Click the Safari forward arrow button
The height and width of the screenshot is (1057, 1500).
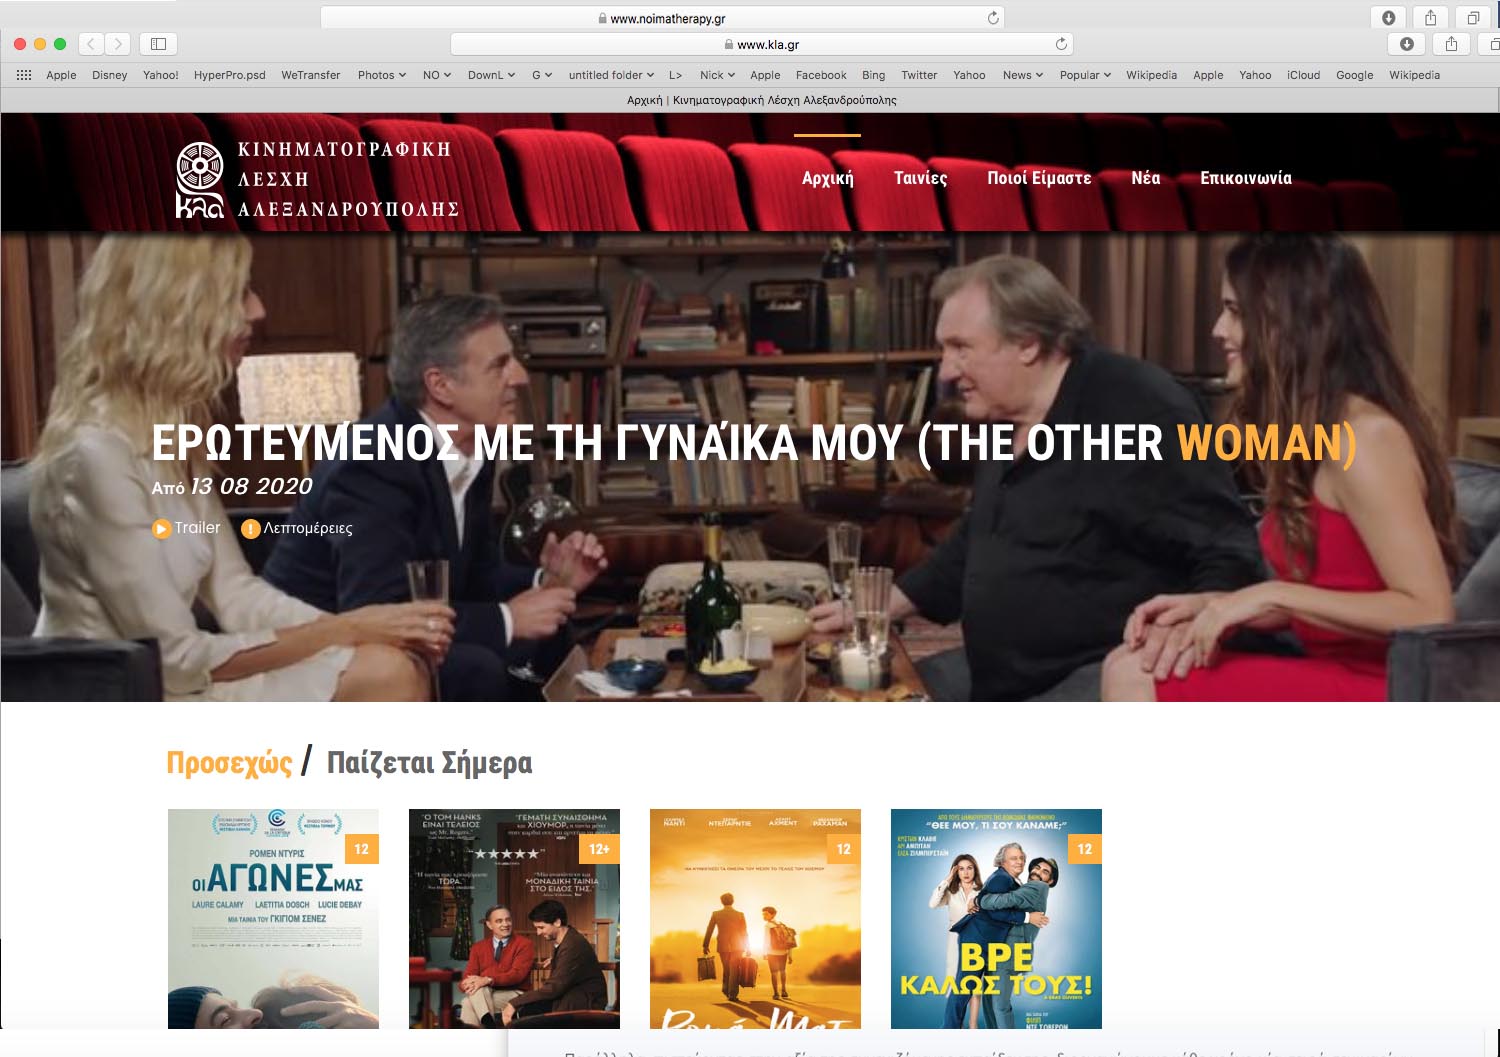click(x=118, y=44)
